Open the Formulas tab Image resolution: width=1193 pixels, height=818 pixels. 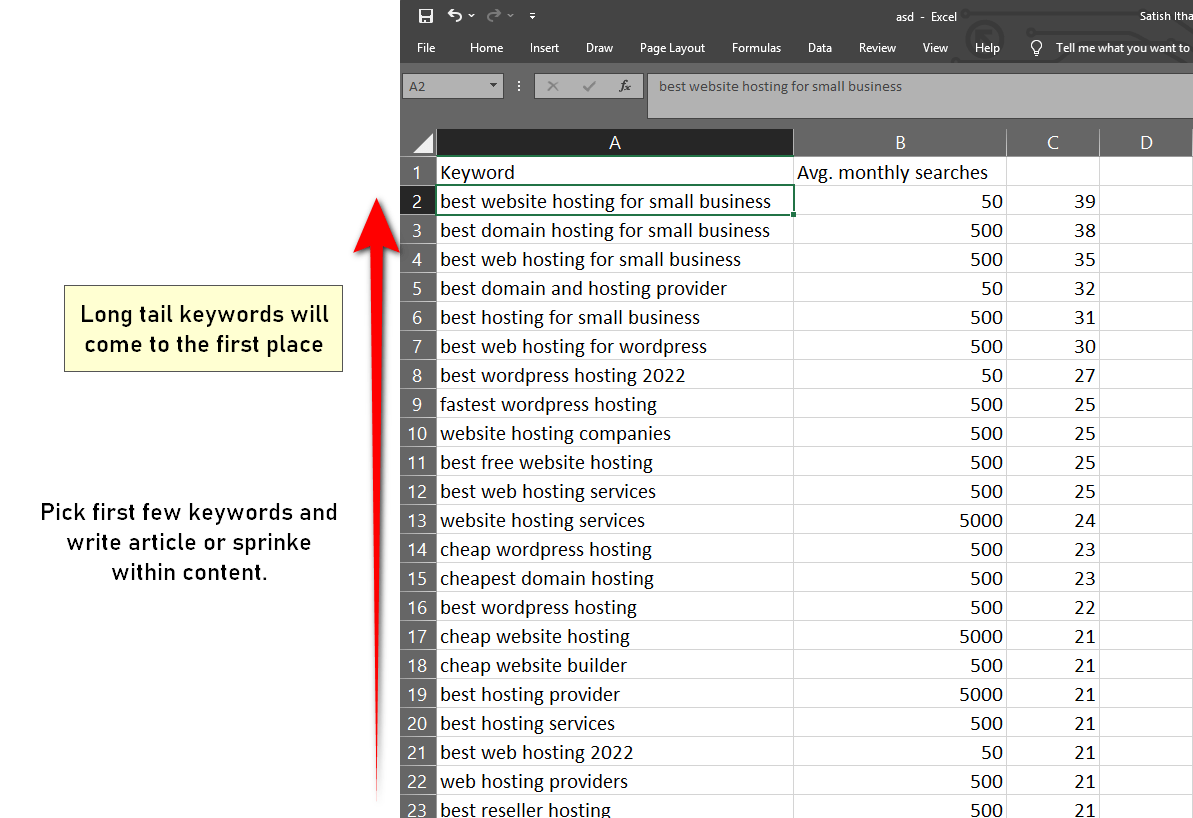tap(756, 48)
